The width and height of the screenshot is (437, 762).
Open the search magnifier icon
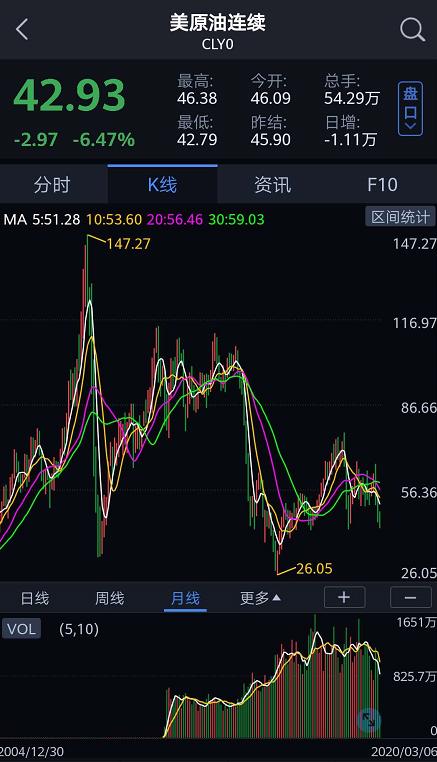click(412, 30)
